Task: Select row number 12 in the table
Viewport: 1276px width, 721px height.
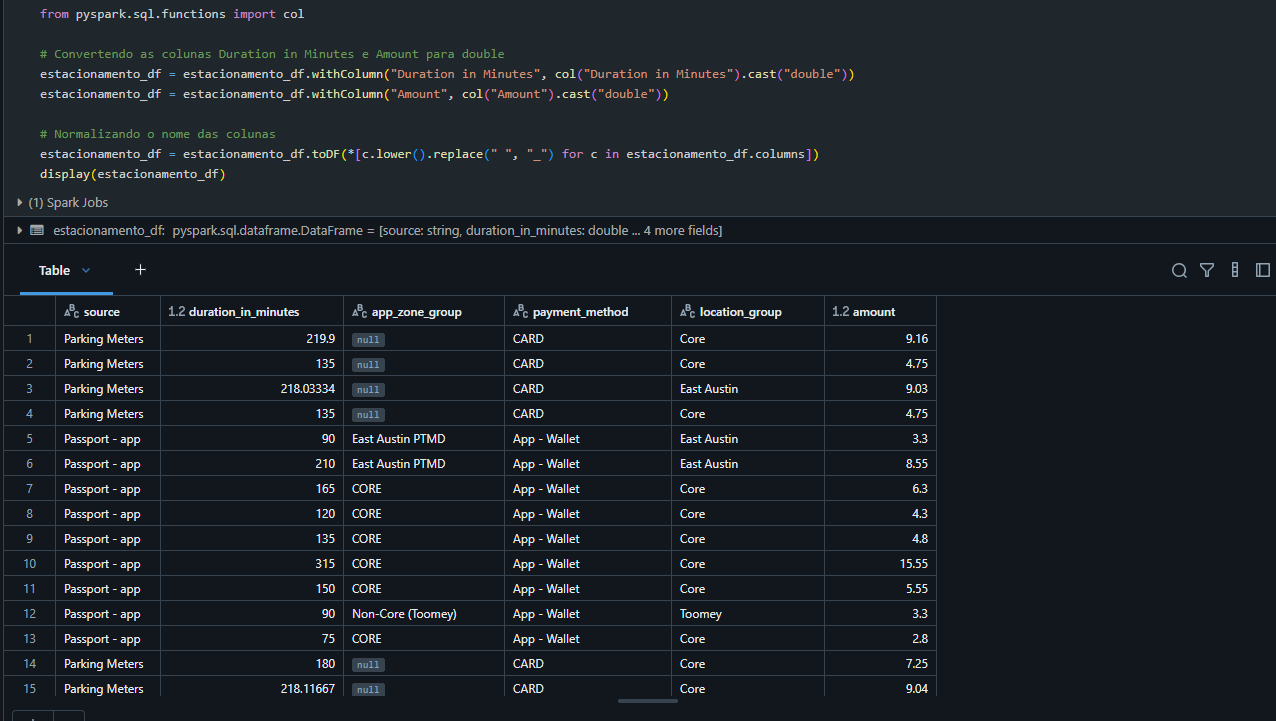Action: (x=30, y=614)
